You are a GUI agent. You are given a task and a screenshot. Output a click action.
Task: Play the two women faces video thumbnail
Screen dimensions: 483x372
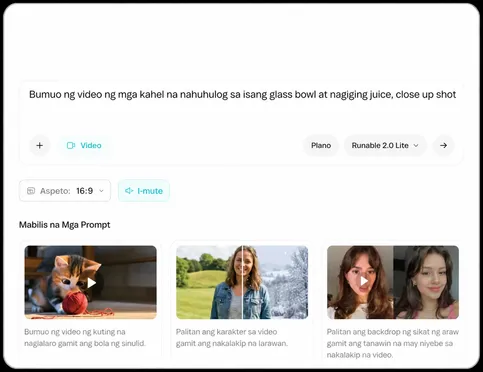pos(393,282)
